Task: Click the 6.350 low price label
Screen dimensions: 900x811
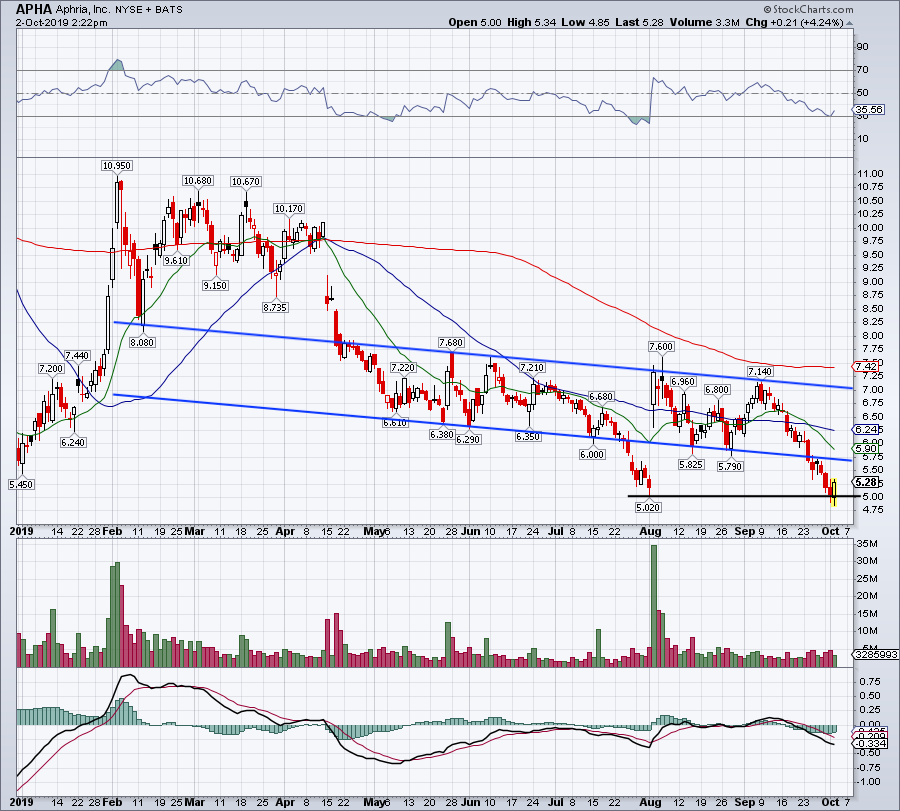Action: coord(527,436)
